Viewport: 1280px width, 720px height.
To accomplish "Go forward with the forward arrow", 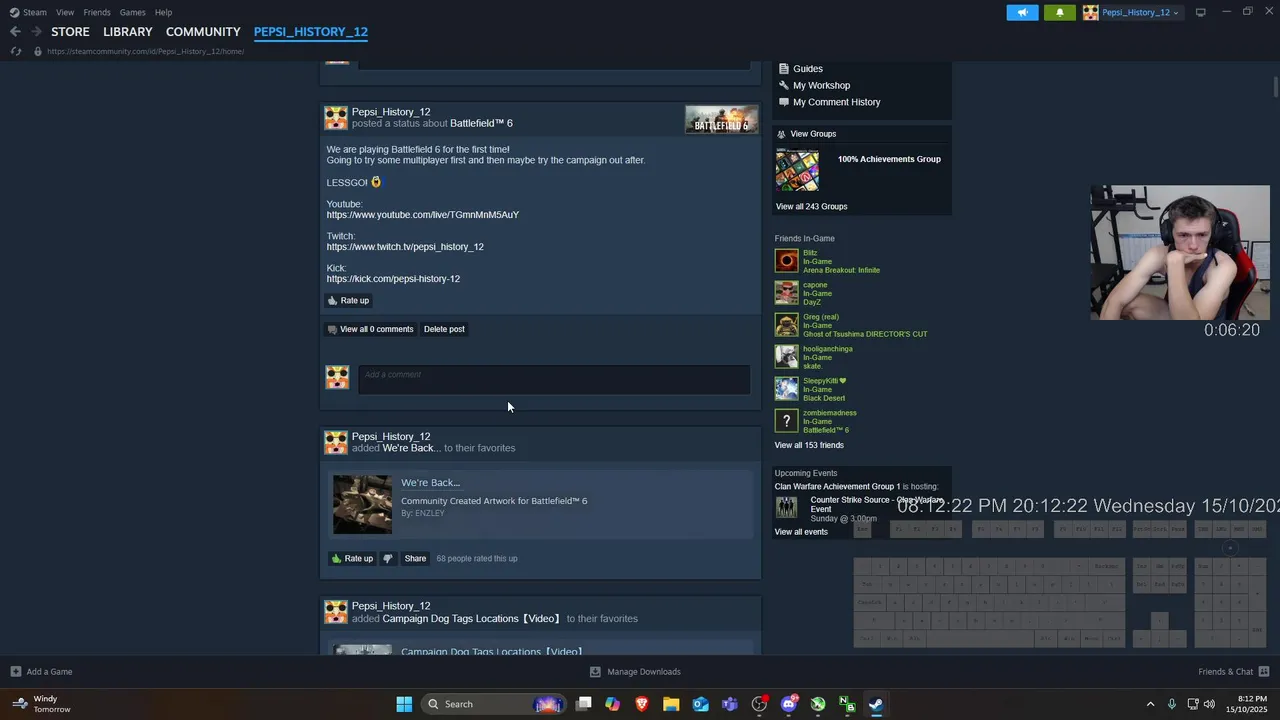I will coord(36,32).
